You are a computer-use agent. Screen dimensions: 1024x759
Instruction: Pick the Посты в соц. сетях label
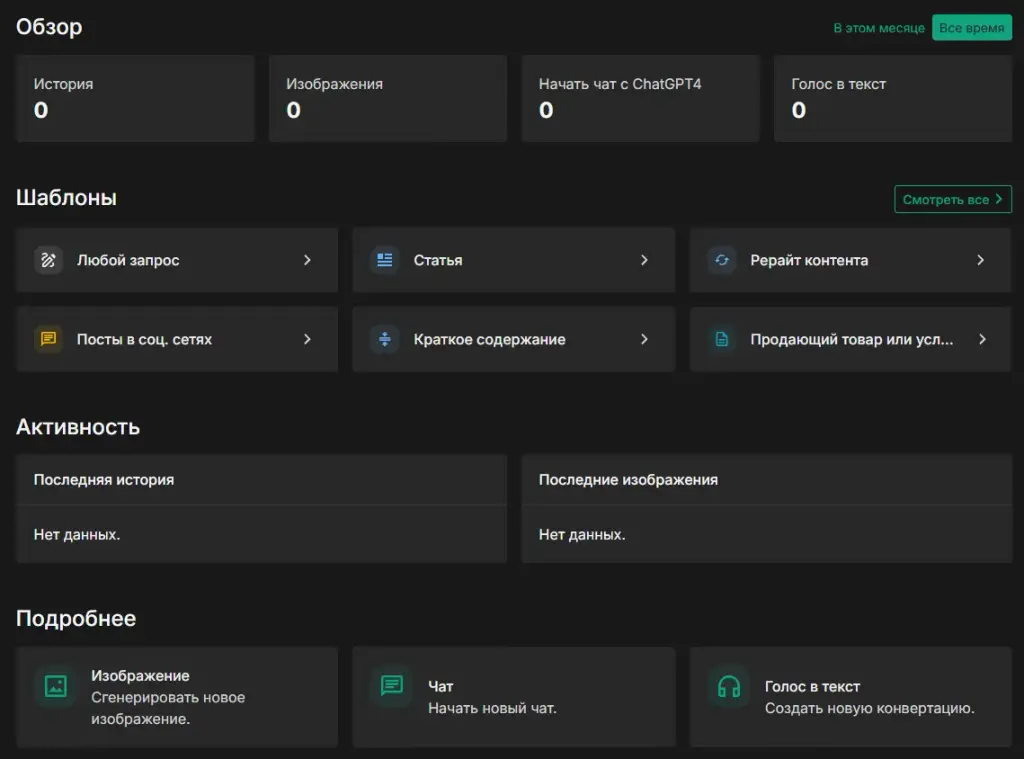[x=144, y=339]
